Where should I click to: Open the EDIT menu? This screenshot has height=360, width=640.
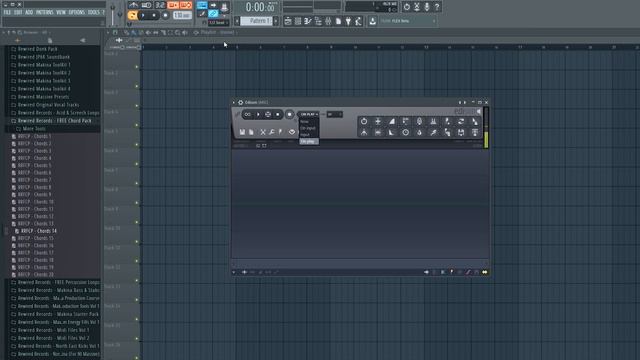click(18, 12)
